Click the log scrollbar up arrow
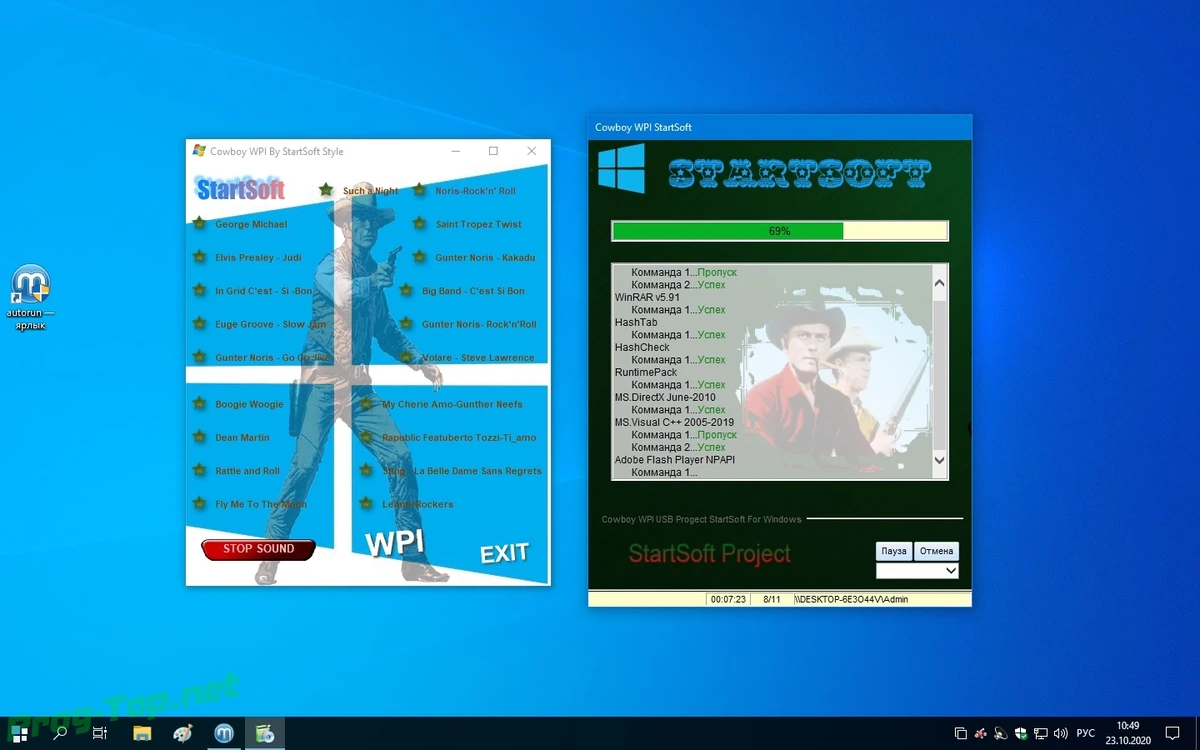The image size is (1200, 750). point(939,283)
